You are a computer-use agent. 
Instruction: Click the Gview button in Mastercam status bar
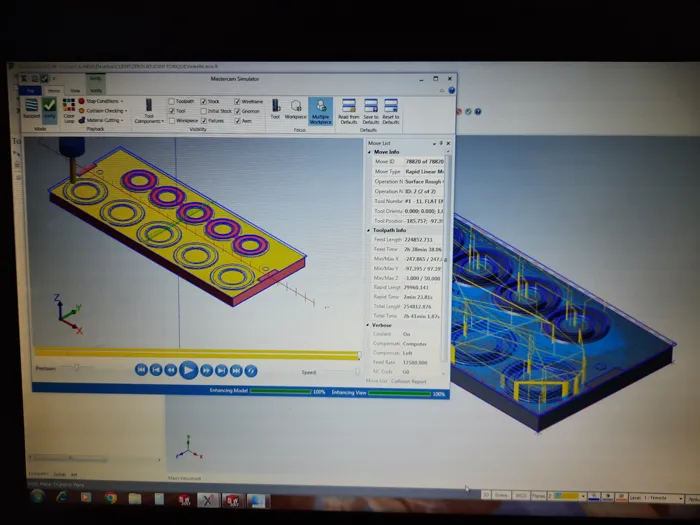tap(501, 495)
